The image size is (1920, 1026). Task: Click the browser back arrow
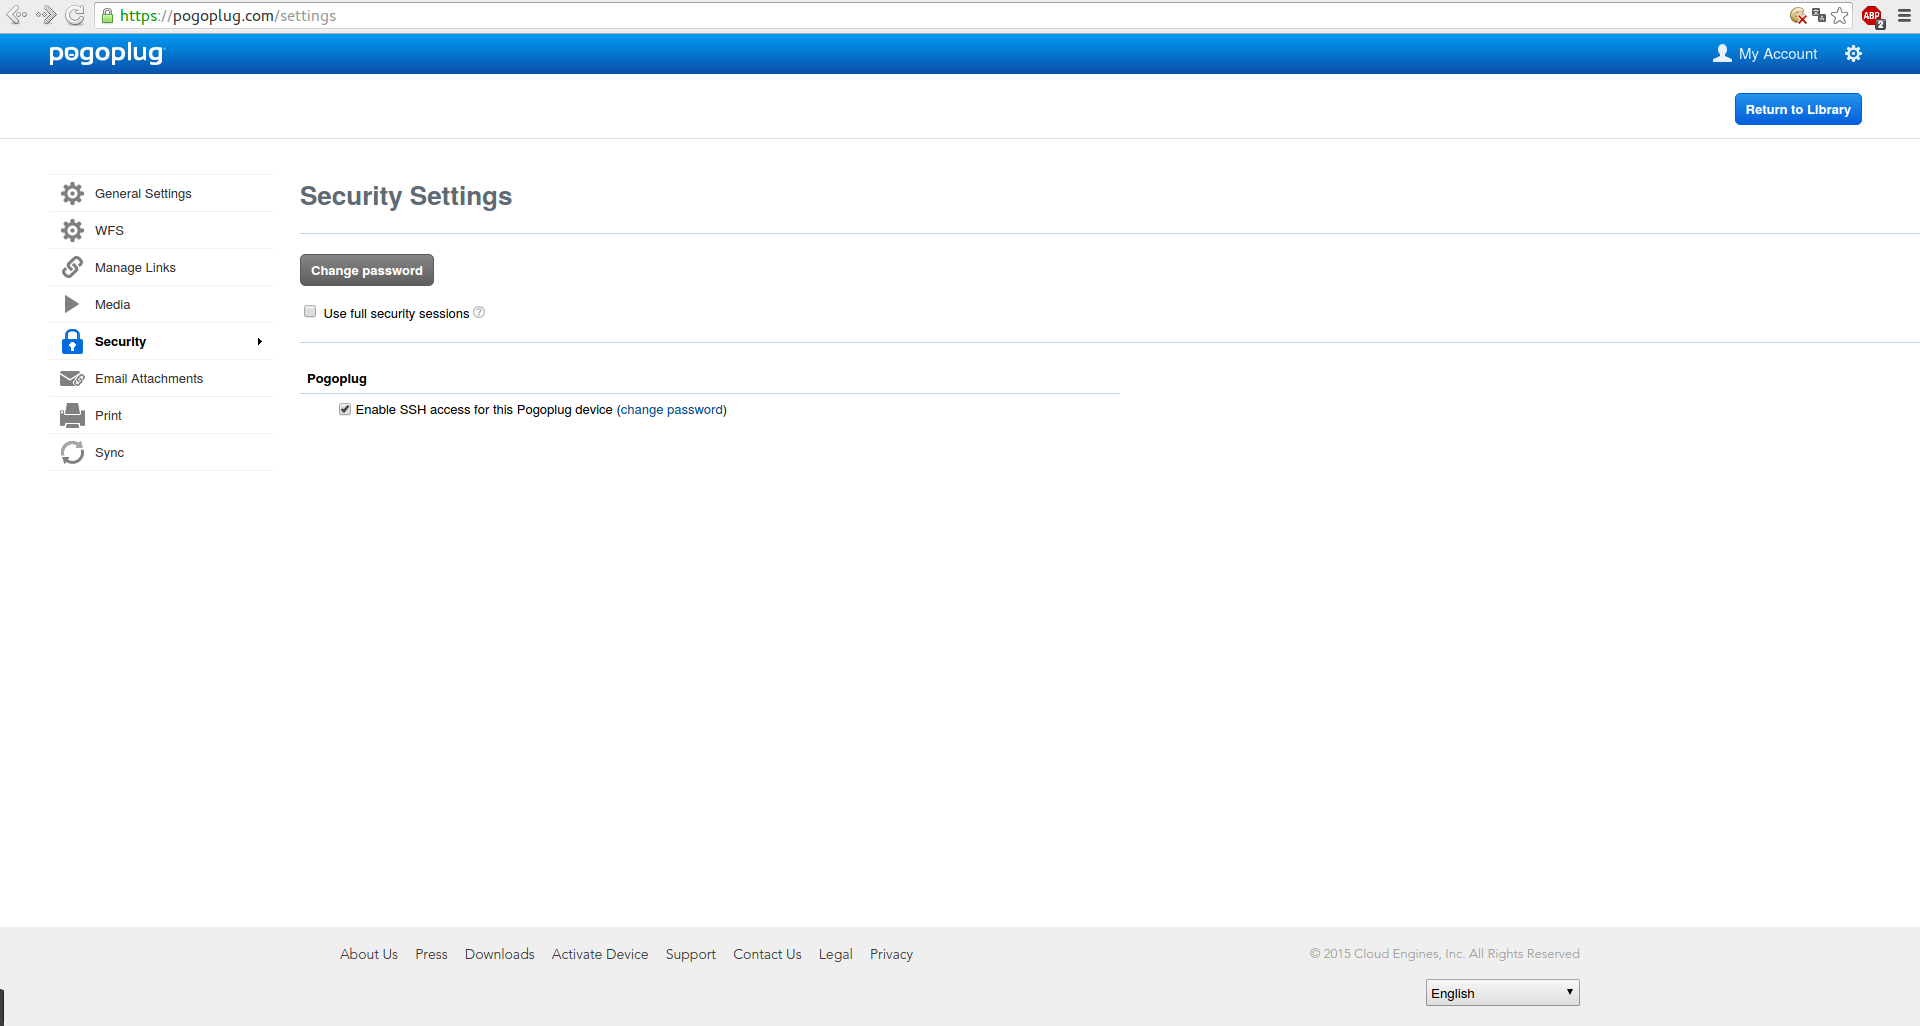(x=17, y=15)
